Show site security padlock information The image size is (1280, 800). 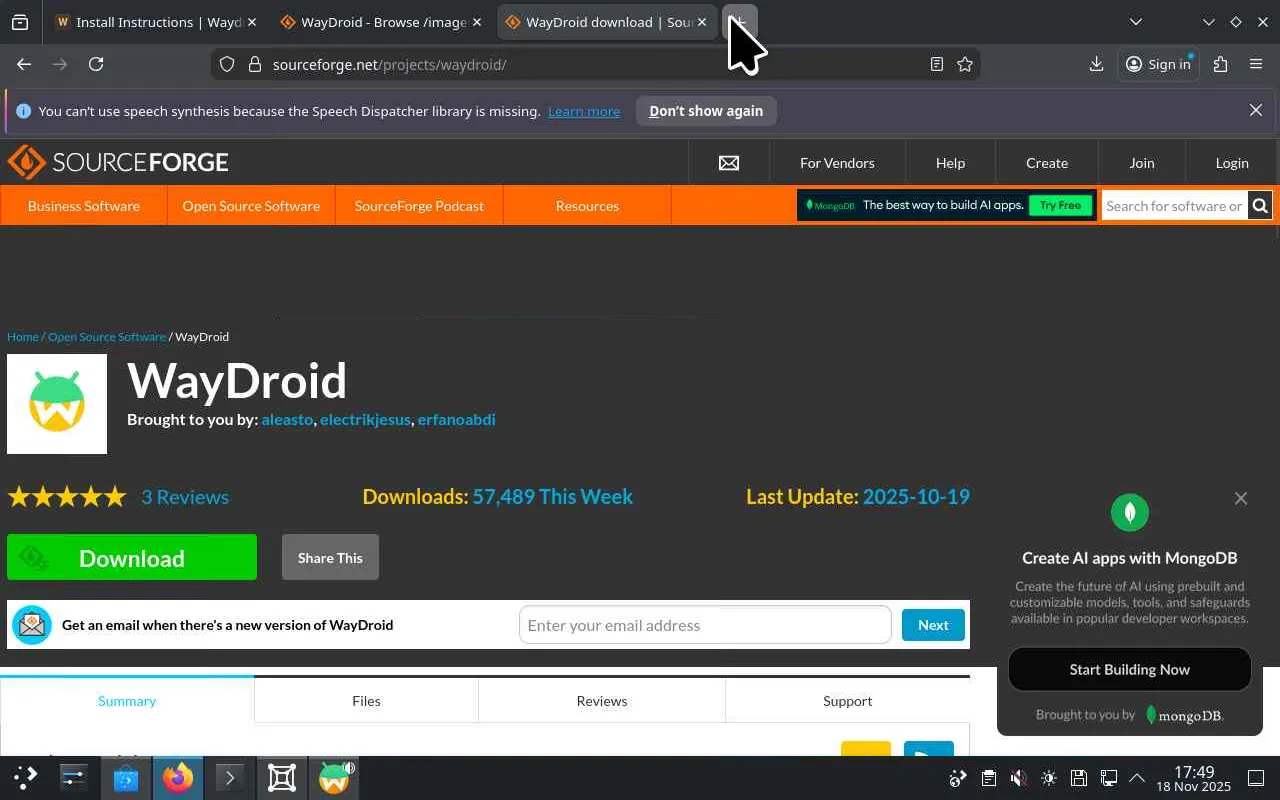point(254,64)
